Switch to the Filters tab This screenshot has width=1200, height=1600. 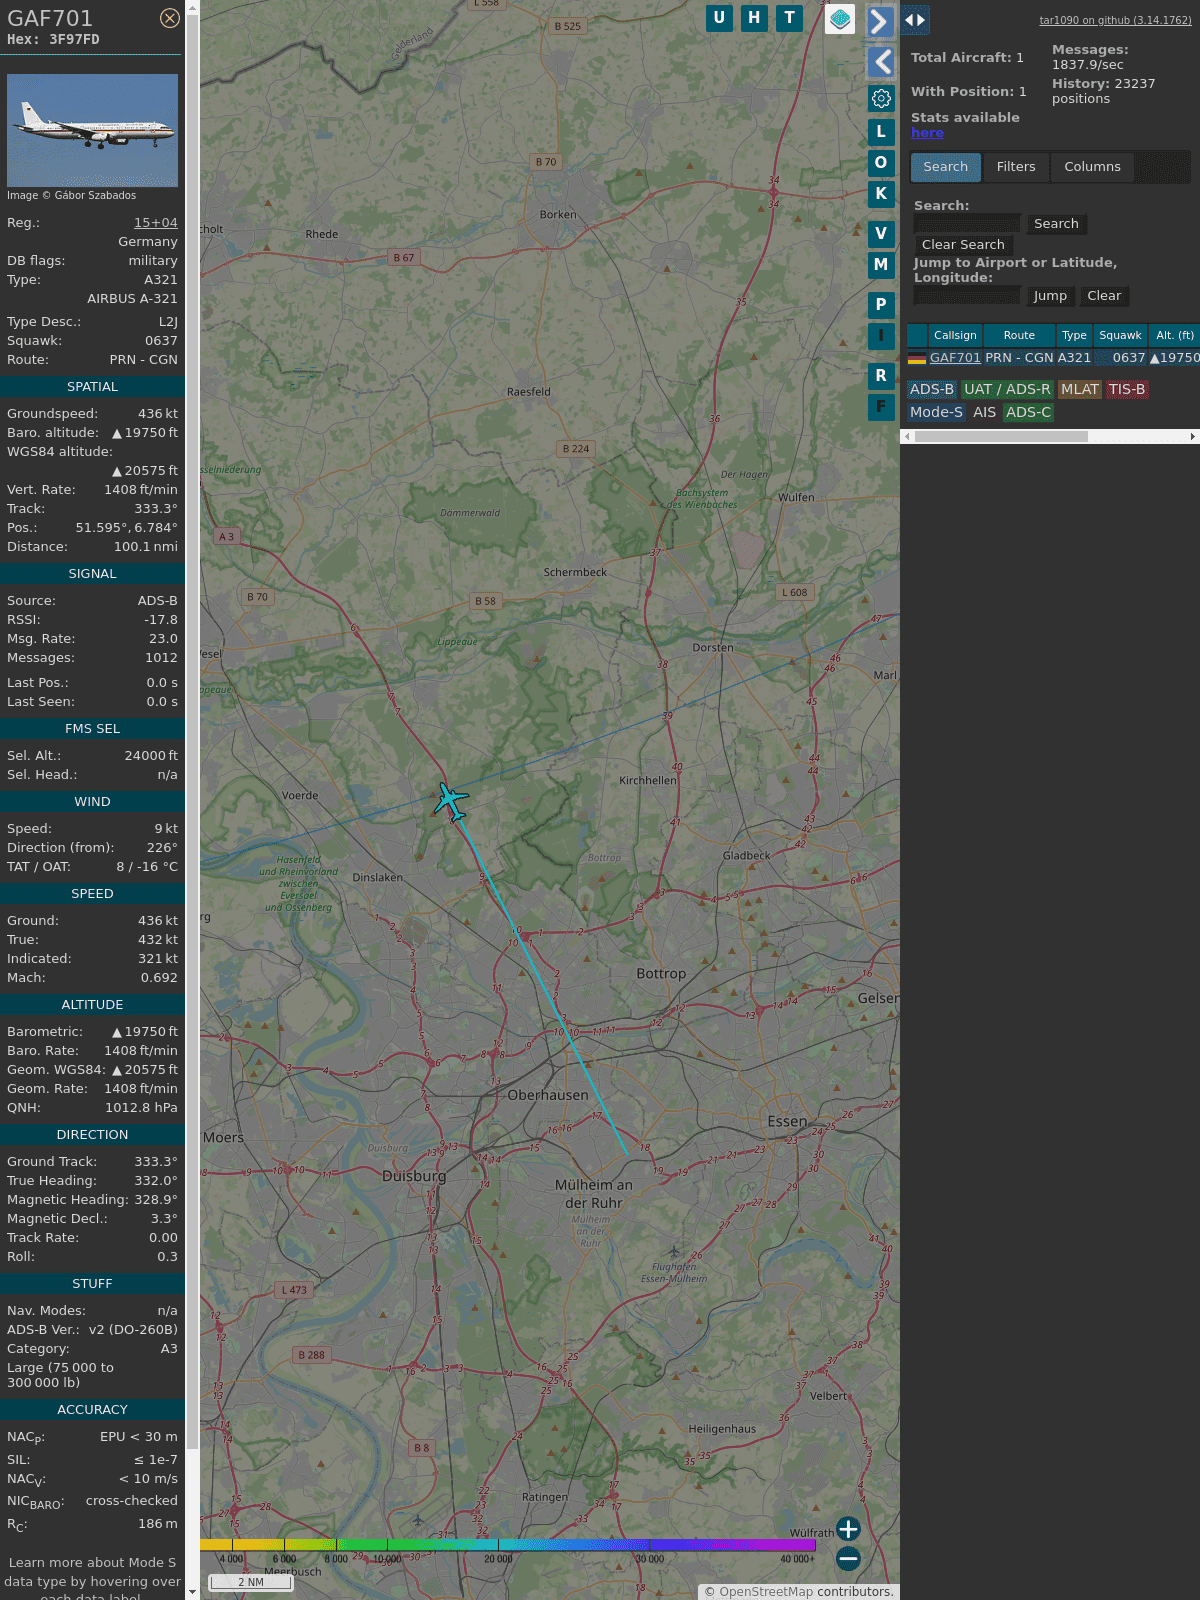(1015, 167)
